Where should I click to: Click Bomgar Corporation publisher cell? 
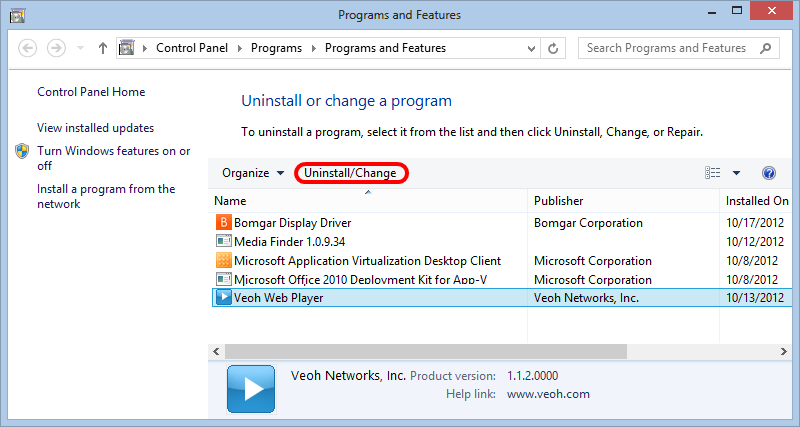pyautogui.click(x=588, y=223)
